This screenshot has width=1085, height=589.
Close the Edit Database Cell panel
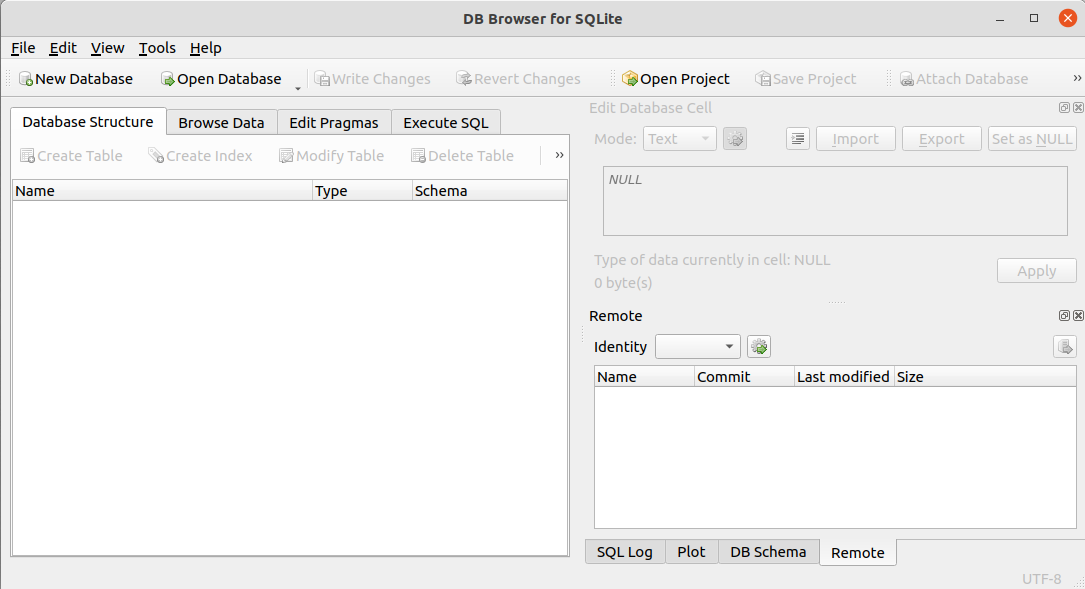coord(1078,107)
